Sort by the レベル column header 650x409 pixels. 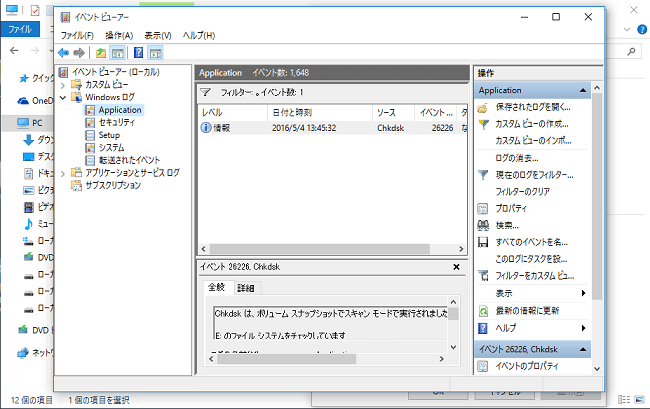(x=233, y=112)
